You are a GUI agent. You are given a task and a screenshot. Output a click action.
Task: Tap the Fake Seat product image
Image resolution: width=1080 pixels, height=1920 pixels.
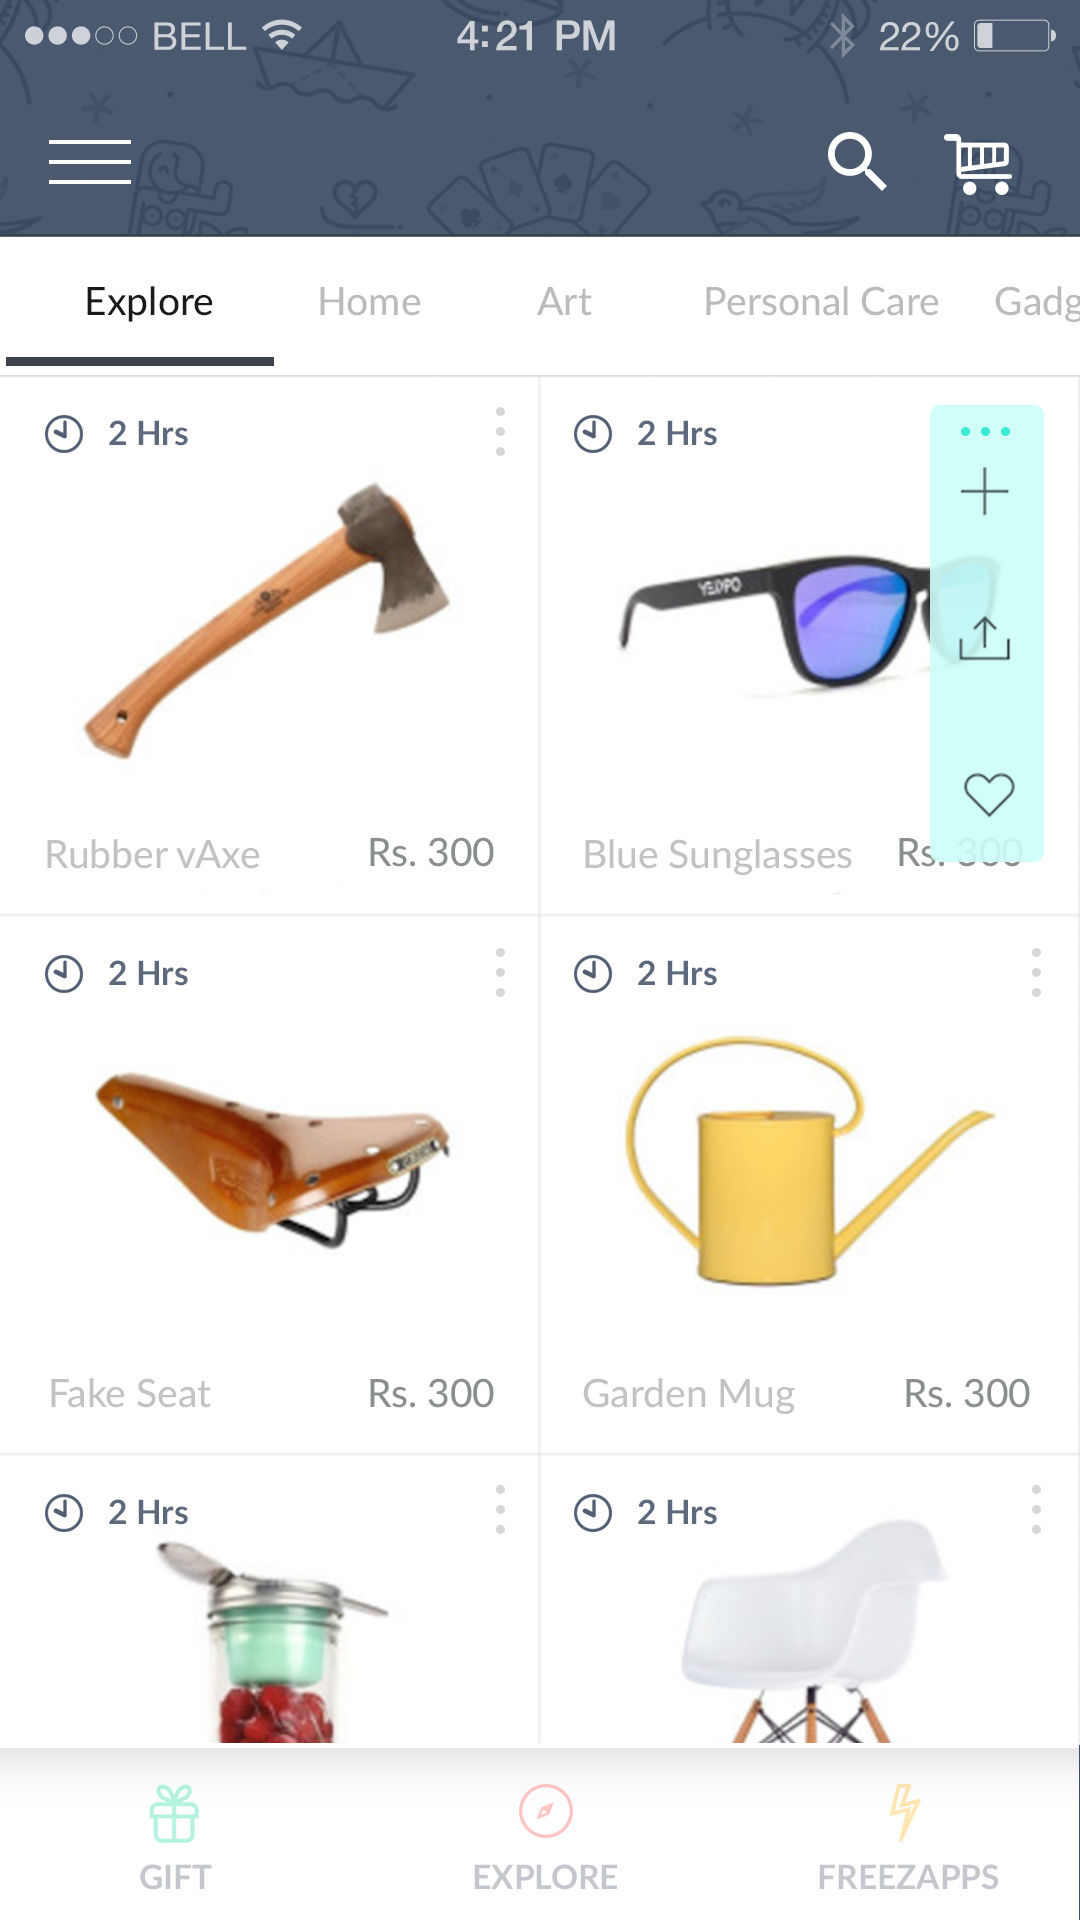tap(272, 1158)
